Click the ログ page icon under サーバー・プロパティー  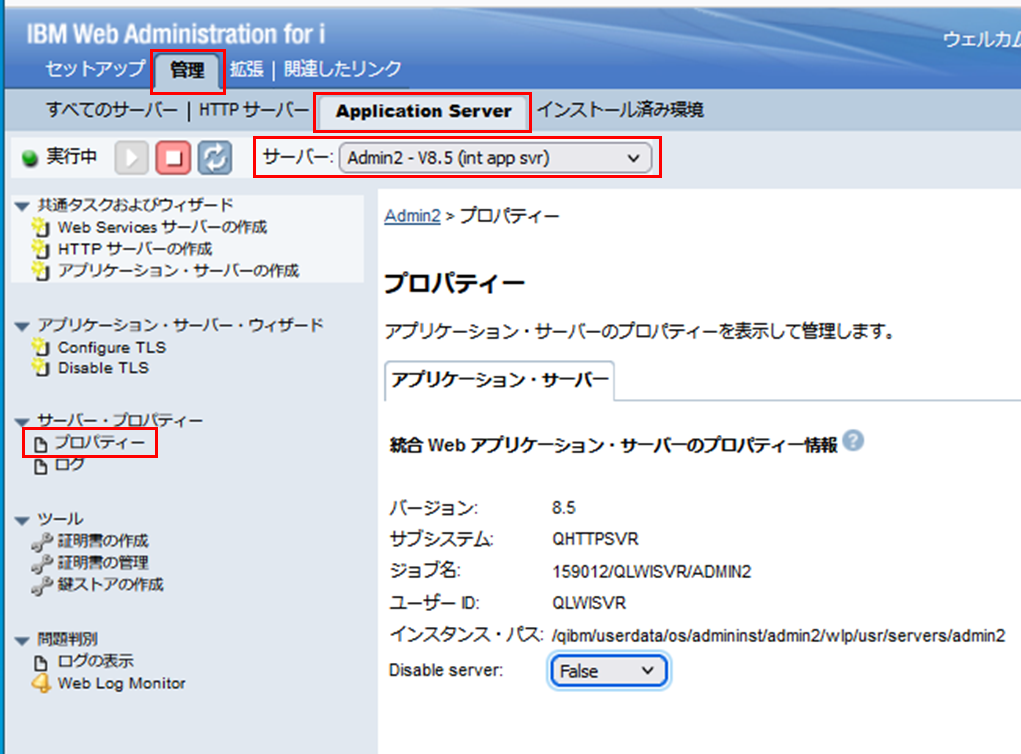pos(40,466)
